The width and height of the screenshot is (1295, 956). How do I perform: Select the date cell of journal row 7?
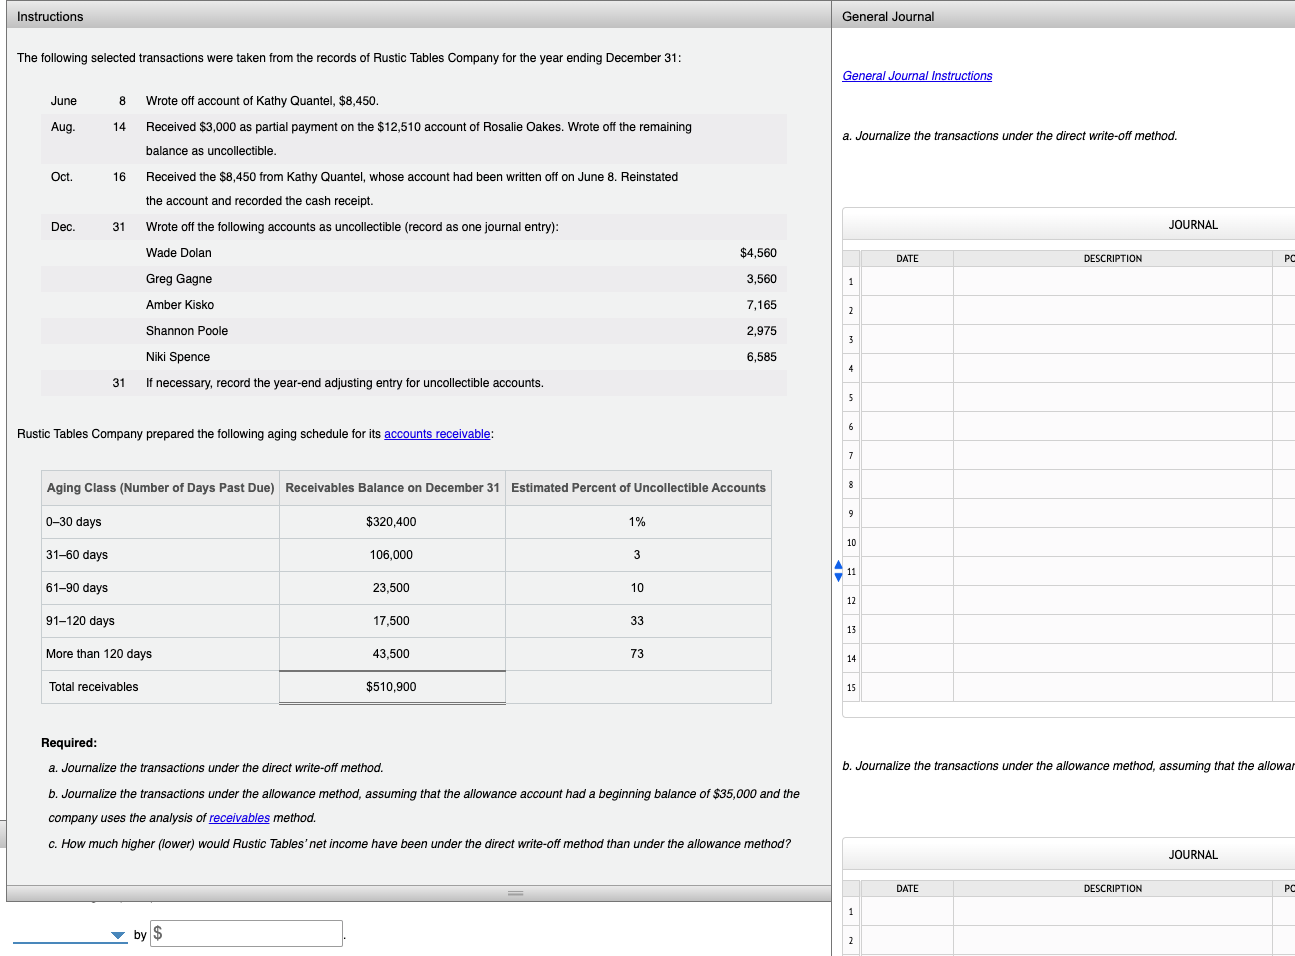tap(907, 455)
